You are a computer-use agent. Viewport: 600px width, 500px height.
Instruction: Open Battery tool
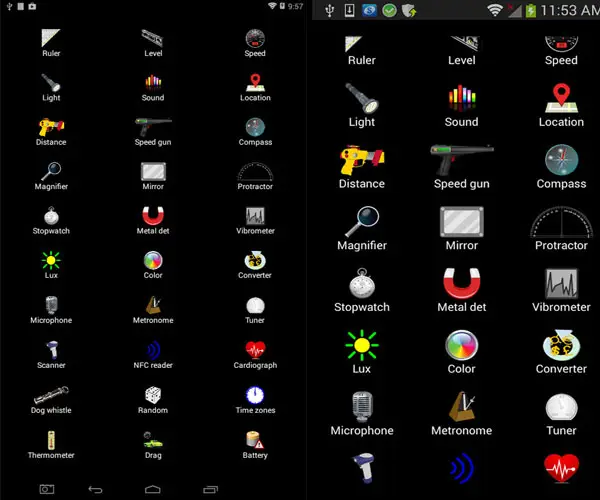[x=255, y=445]
